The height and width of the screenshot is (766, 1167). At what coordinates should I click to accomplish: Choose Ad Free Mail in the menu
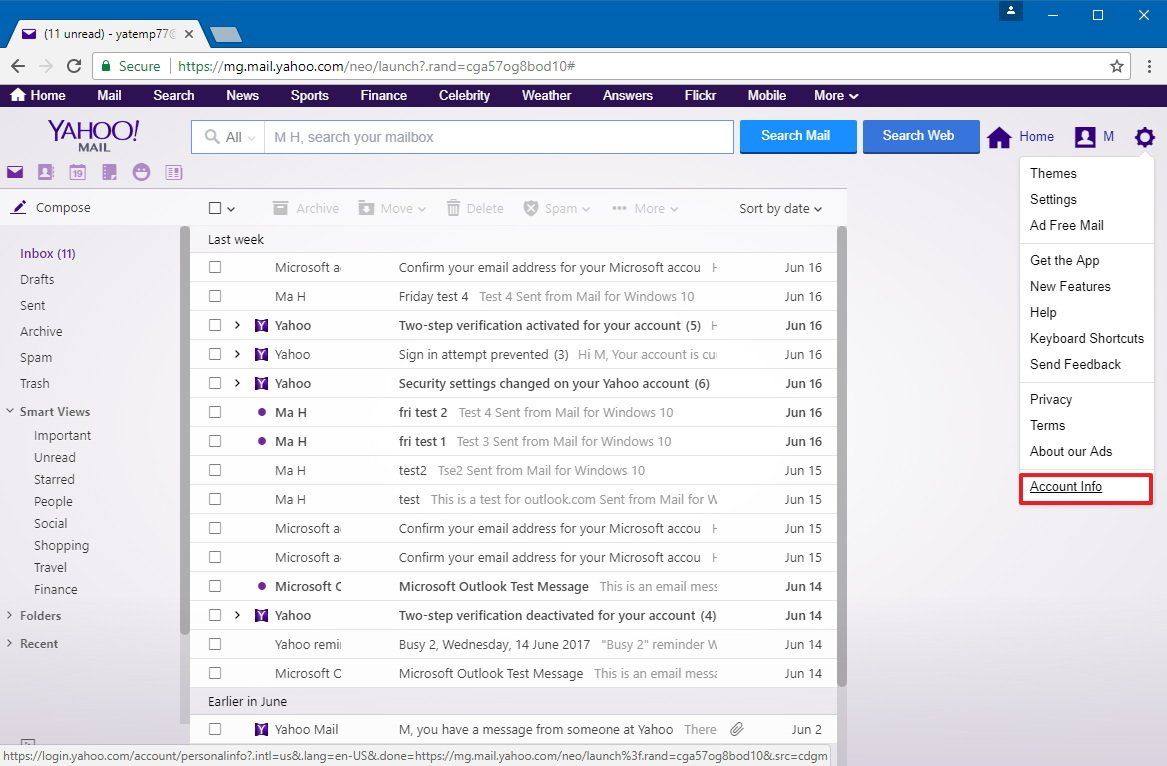[x=1067, y=226]
